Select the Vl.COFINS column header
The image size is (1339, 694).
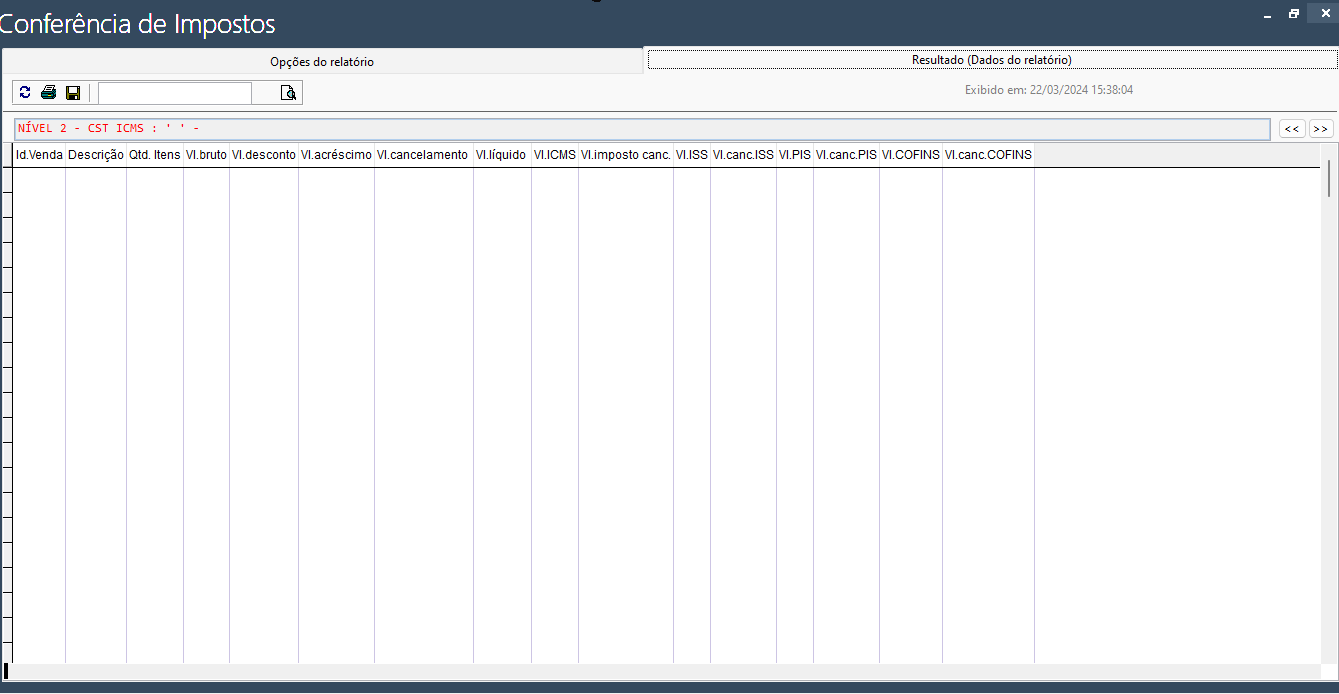coord(911,155)
